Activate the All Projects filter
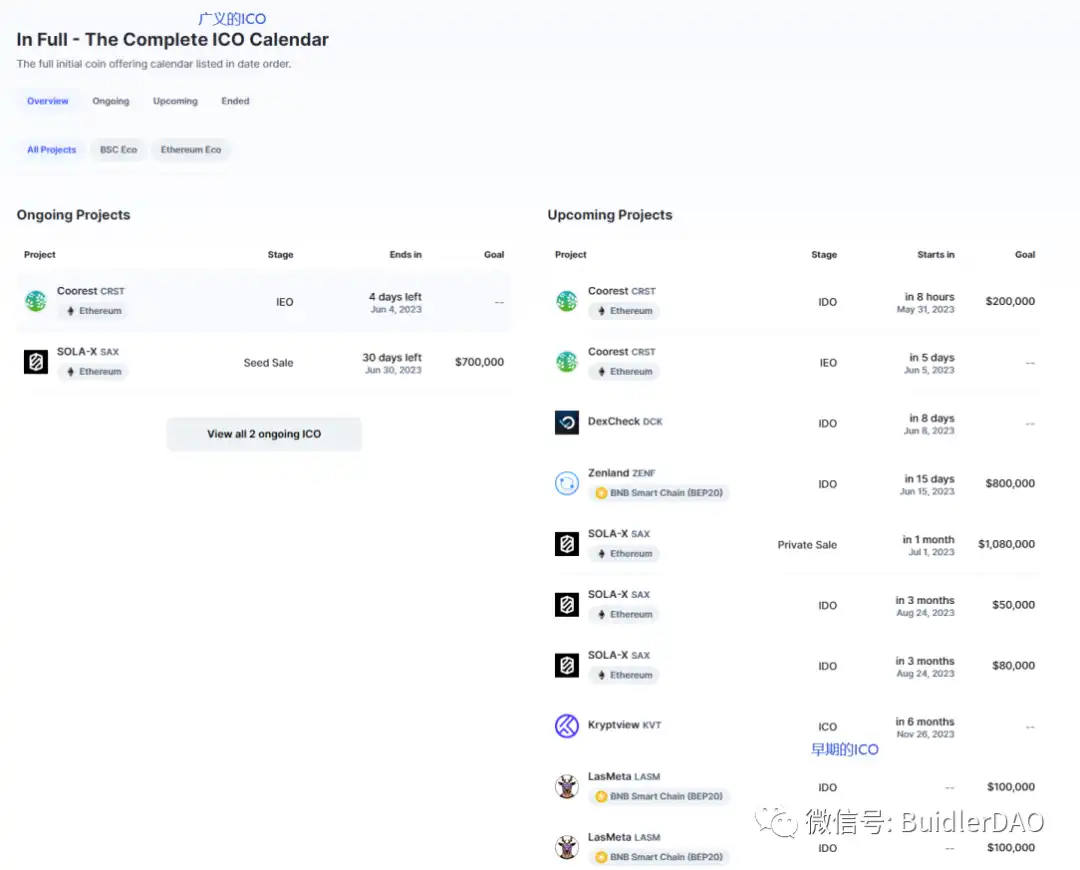Viewport: 1080px width, 870px height. [51, 149]
